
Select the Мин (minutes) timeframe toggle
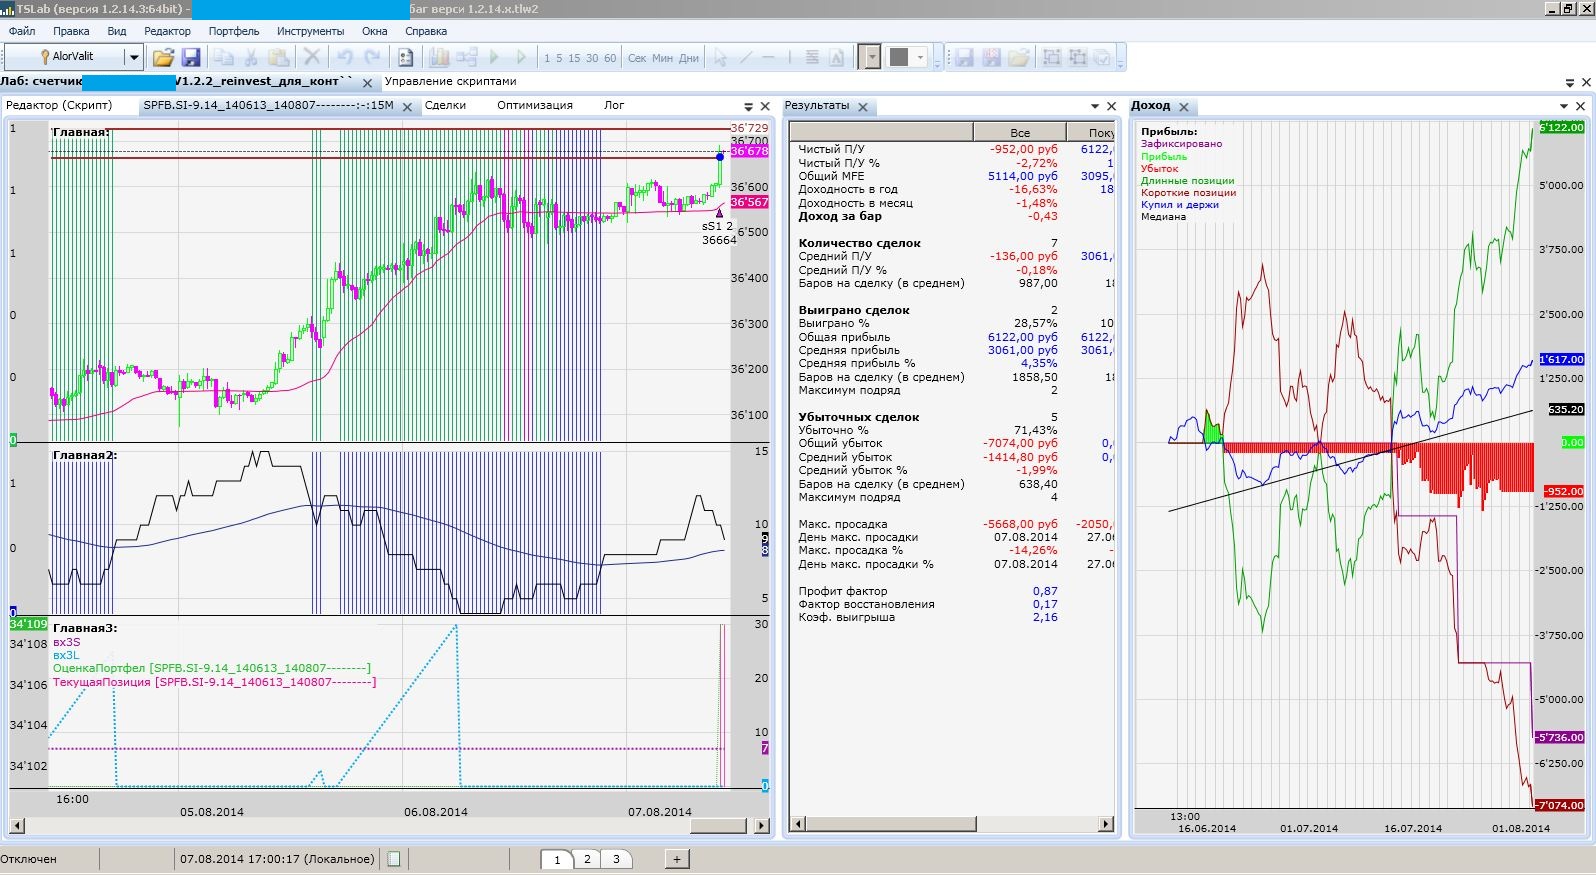point(662,58)
